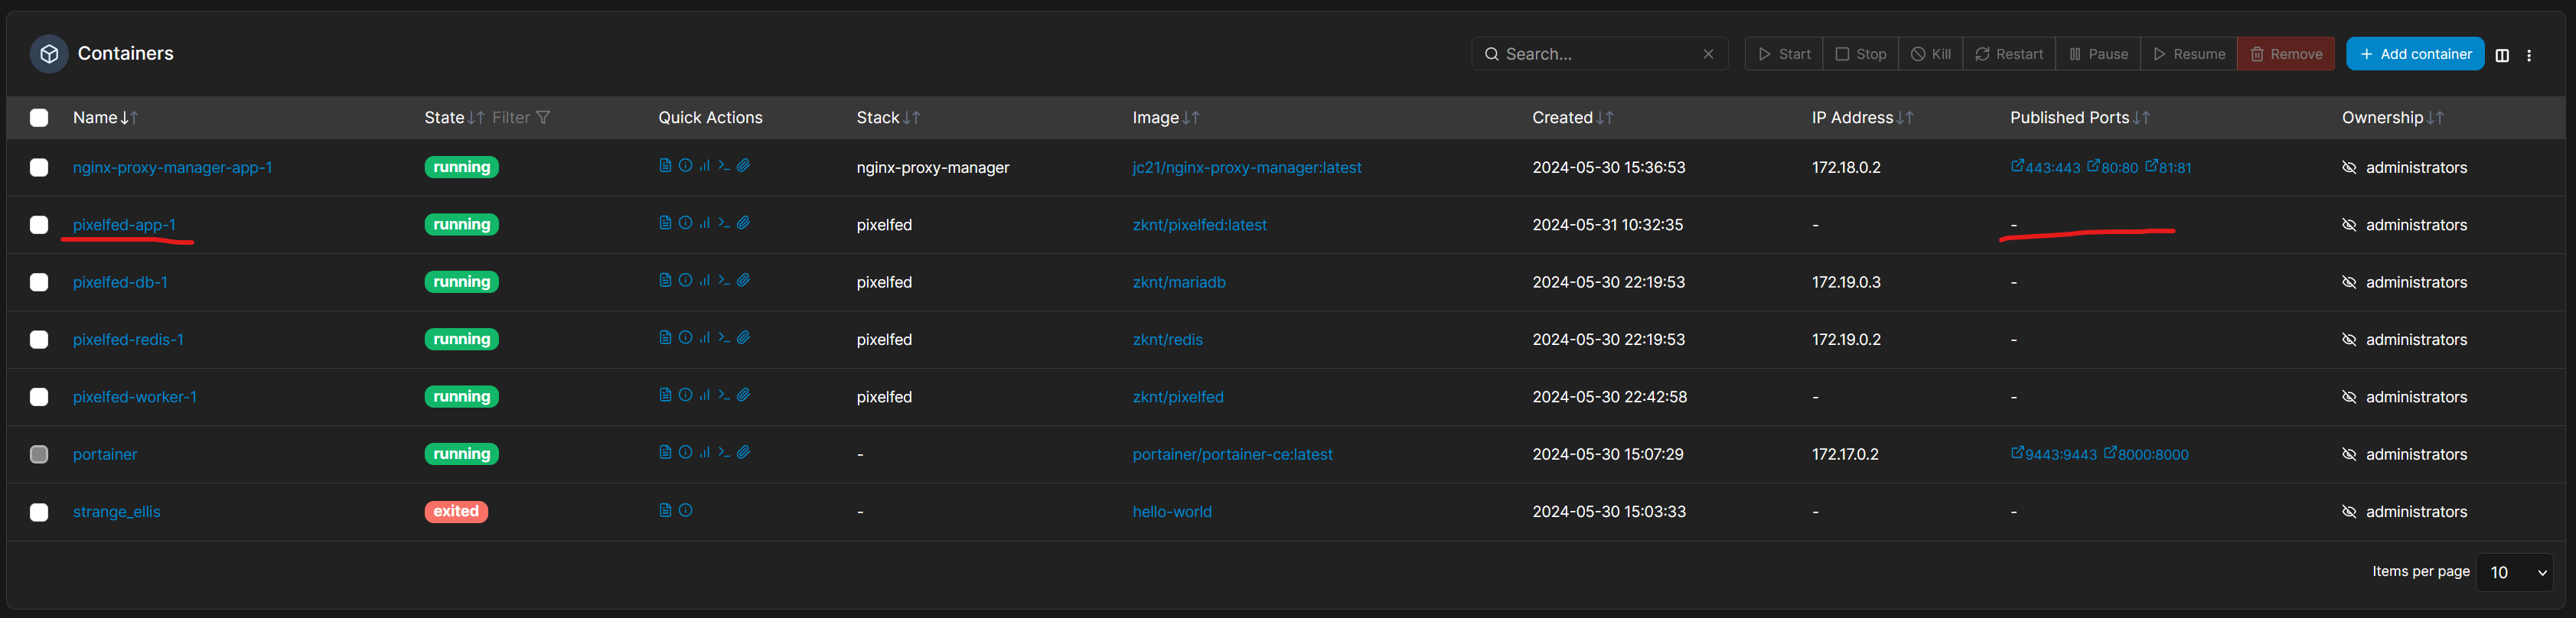Click the Start containers button
The image size is (2576, 618).
[x=1784, y=54]
